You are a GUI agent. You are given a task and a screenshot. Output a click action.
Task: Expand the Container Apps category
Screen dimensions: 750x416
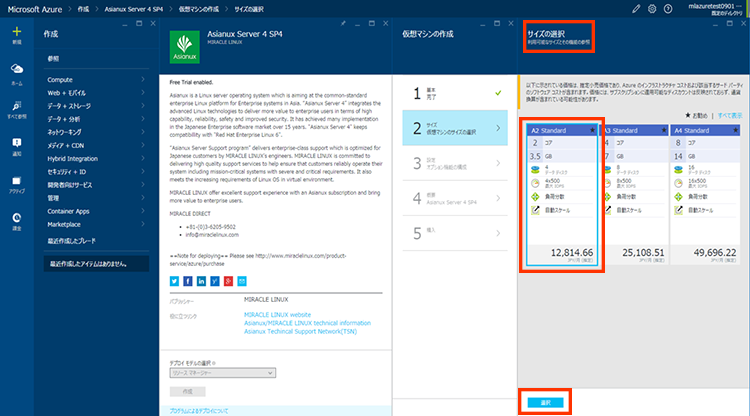coord(96,211)
